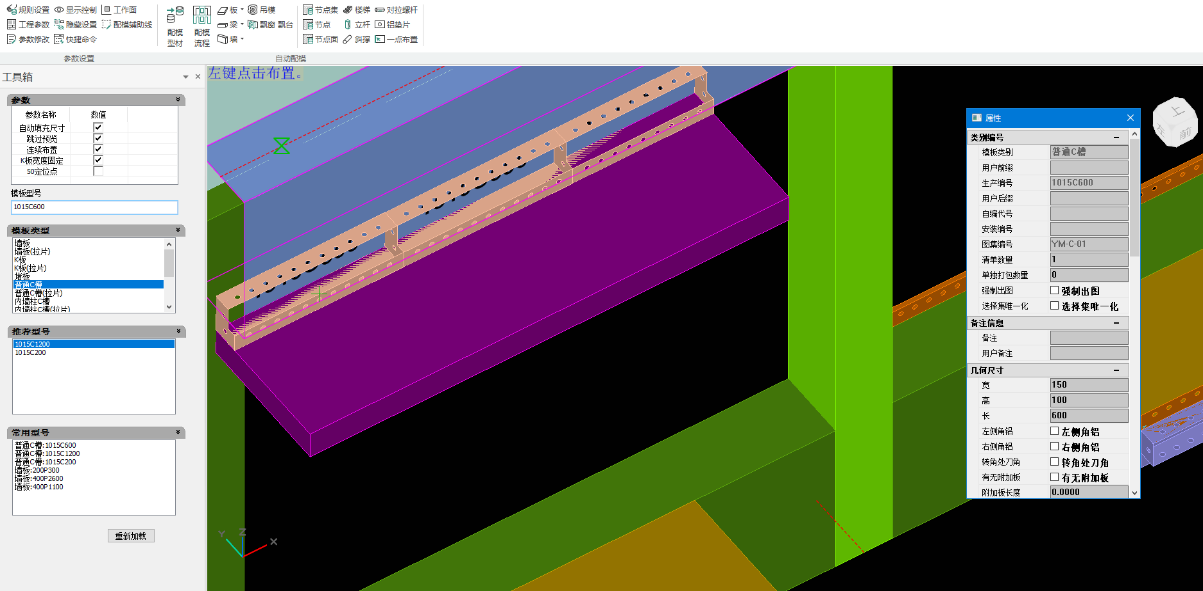This screenshot has width=1203, height=591.
Task: Select 1015C200 in recommended models
Action: (x=32, y=352)
